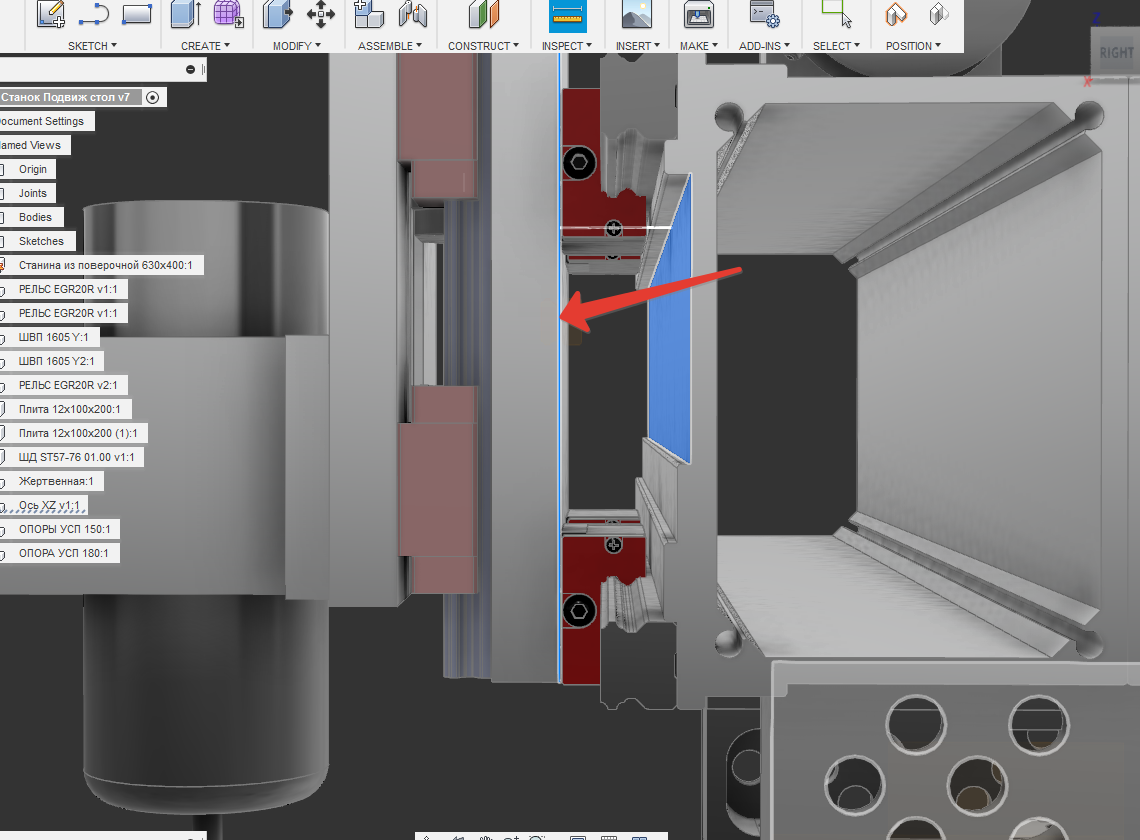Screen dimensions: 1140x840
Task: Select the Offset Plane construct icon
Action: 483,15
